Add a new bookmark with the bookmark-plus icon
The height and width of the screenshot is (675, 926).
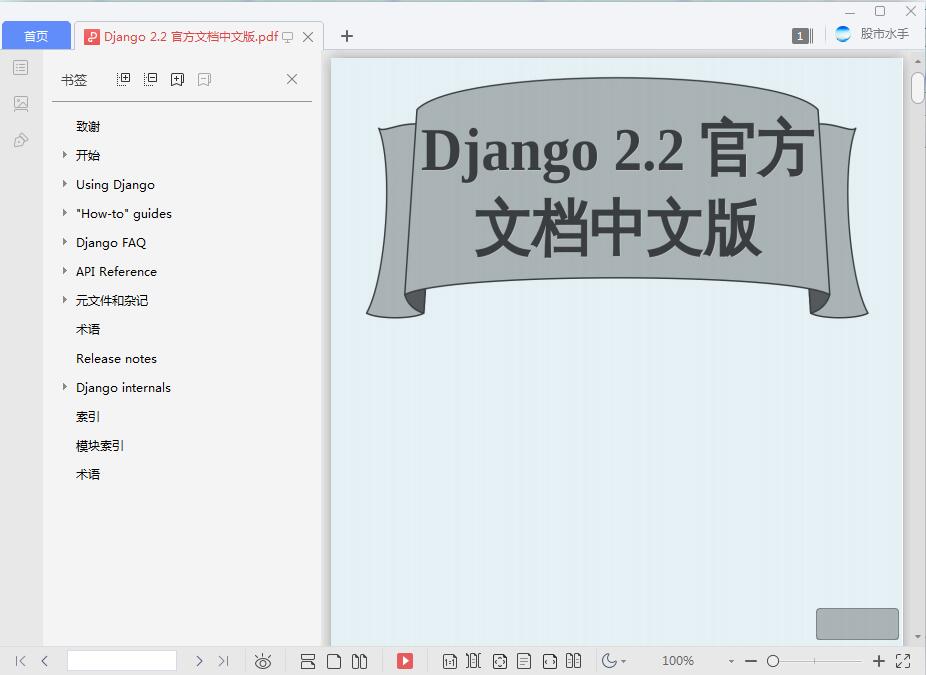coord(177,79)
